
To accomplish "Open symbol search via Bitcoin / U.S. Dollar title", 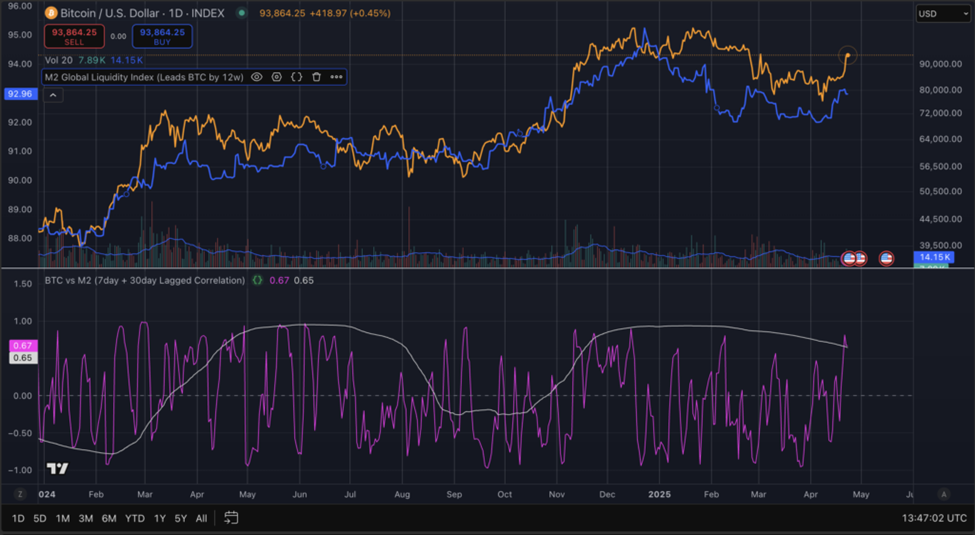I will tap(142, 13).
